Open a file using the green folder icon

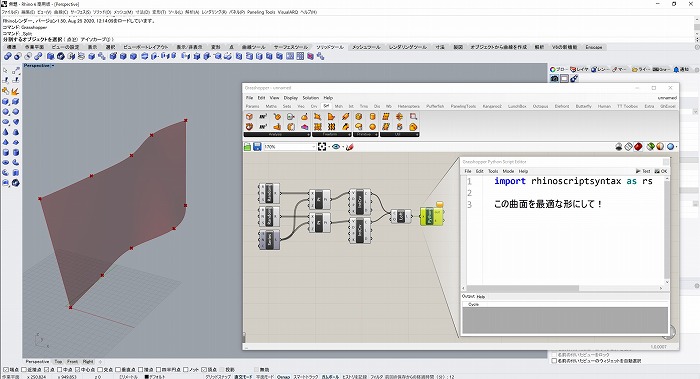(247, 146)
